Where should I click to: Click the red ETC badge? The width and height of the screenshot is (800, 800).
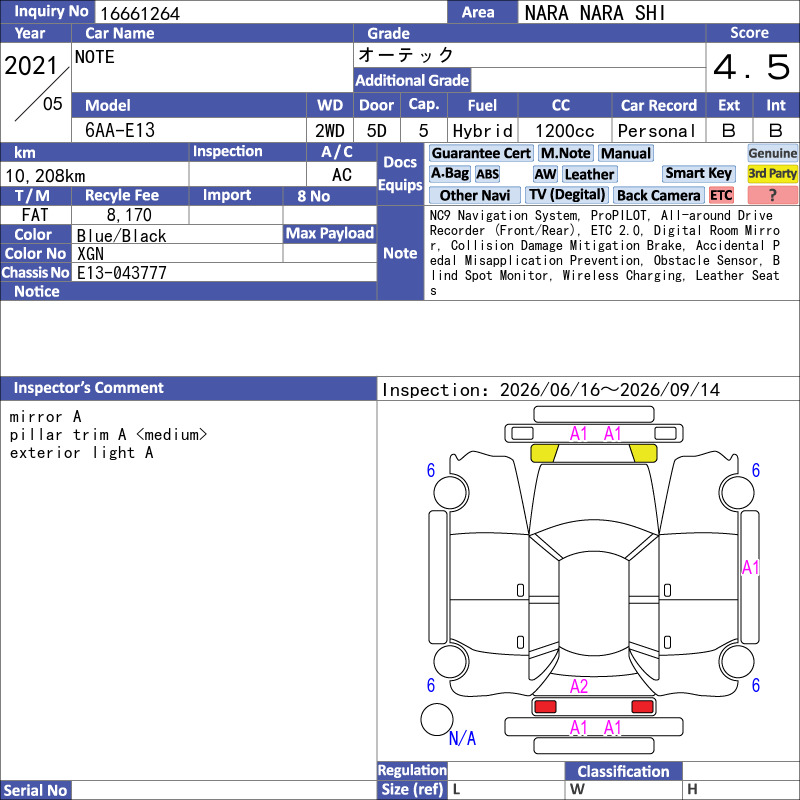721,195
